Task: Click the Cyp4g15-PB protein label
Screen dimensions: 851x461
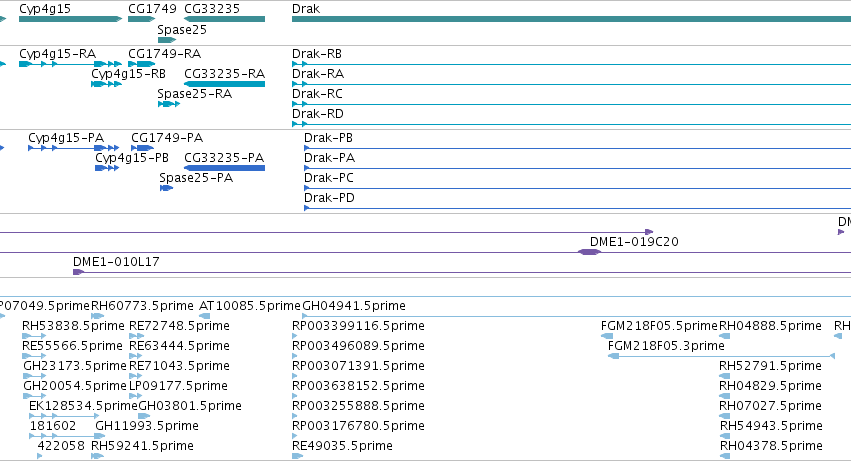Action: pos(132,158)
